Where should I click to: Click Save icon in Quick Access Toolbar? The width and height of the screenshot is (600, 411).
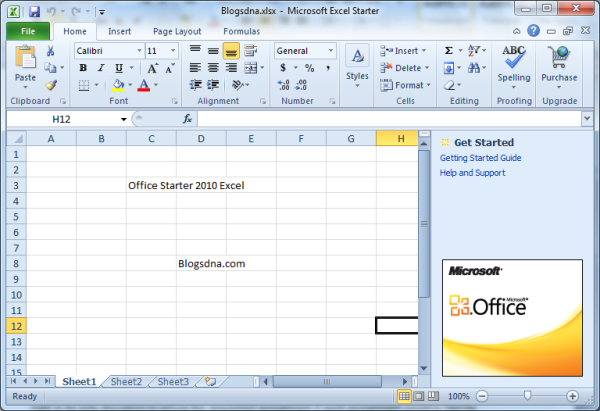(34, 11)
